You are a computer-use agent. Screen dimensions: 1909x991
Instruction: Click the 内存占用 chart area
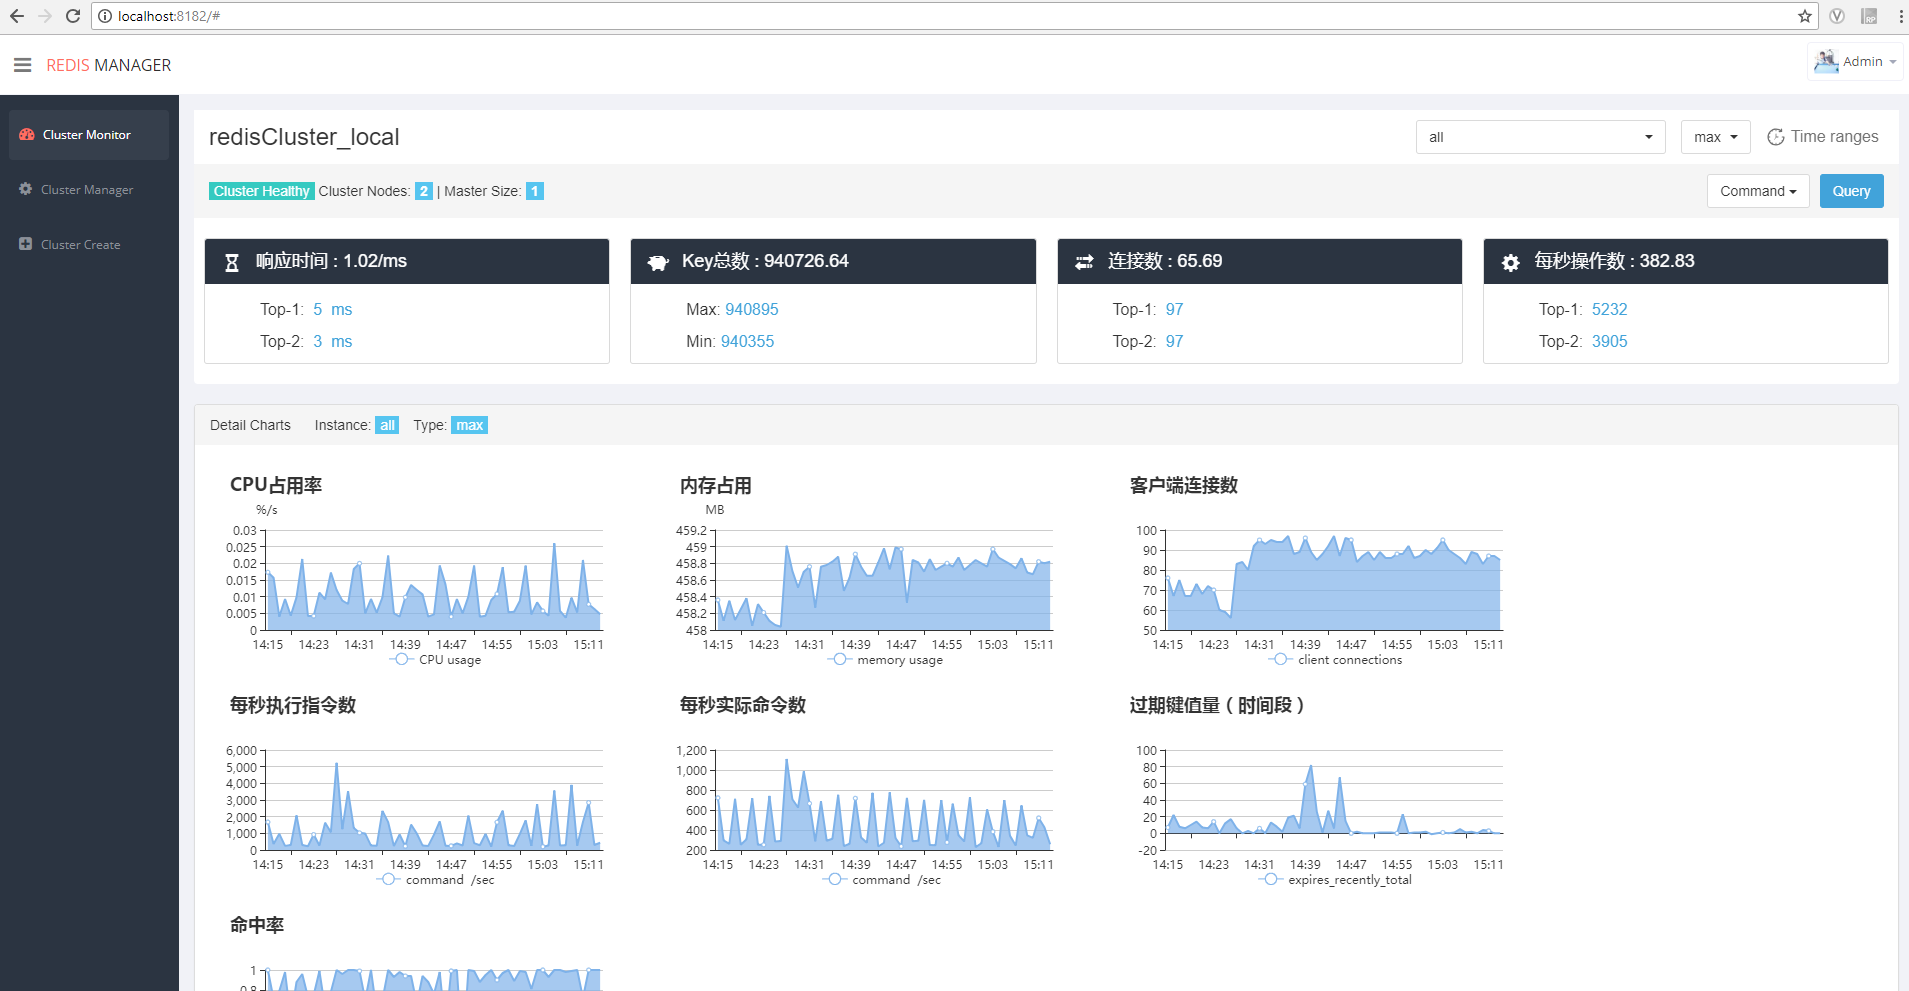pyautogui.click(x=883, y=581)
